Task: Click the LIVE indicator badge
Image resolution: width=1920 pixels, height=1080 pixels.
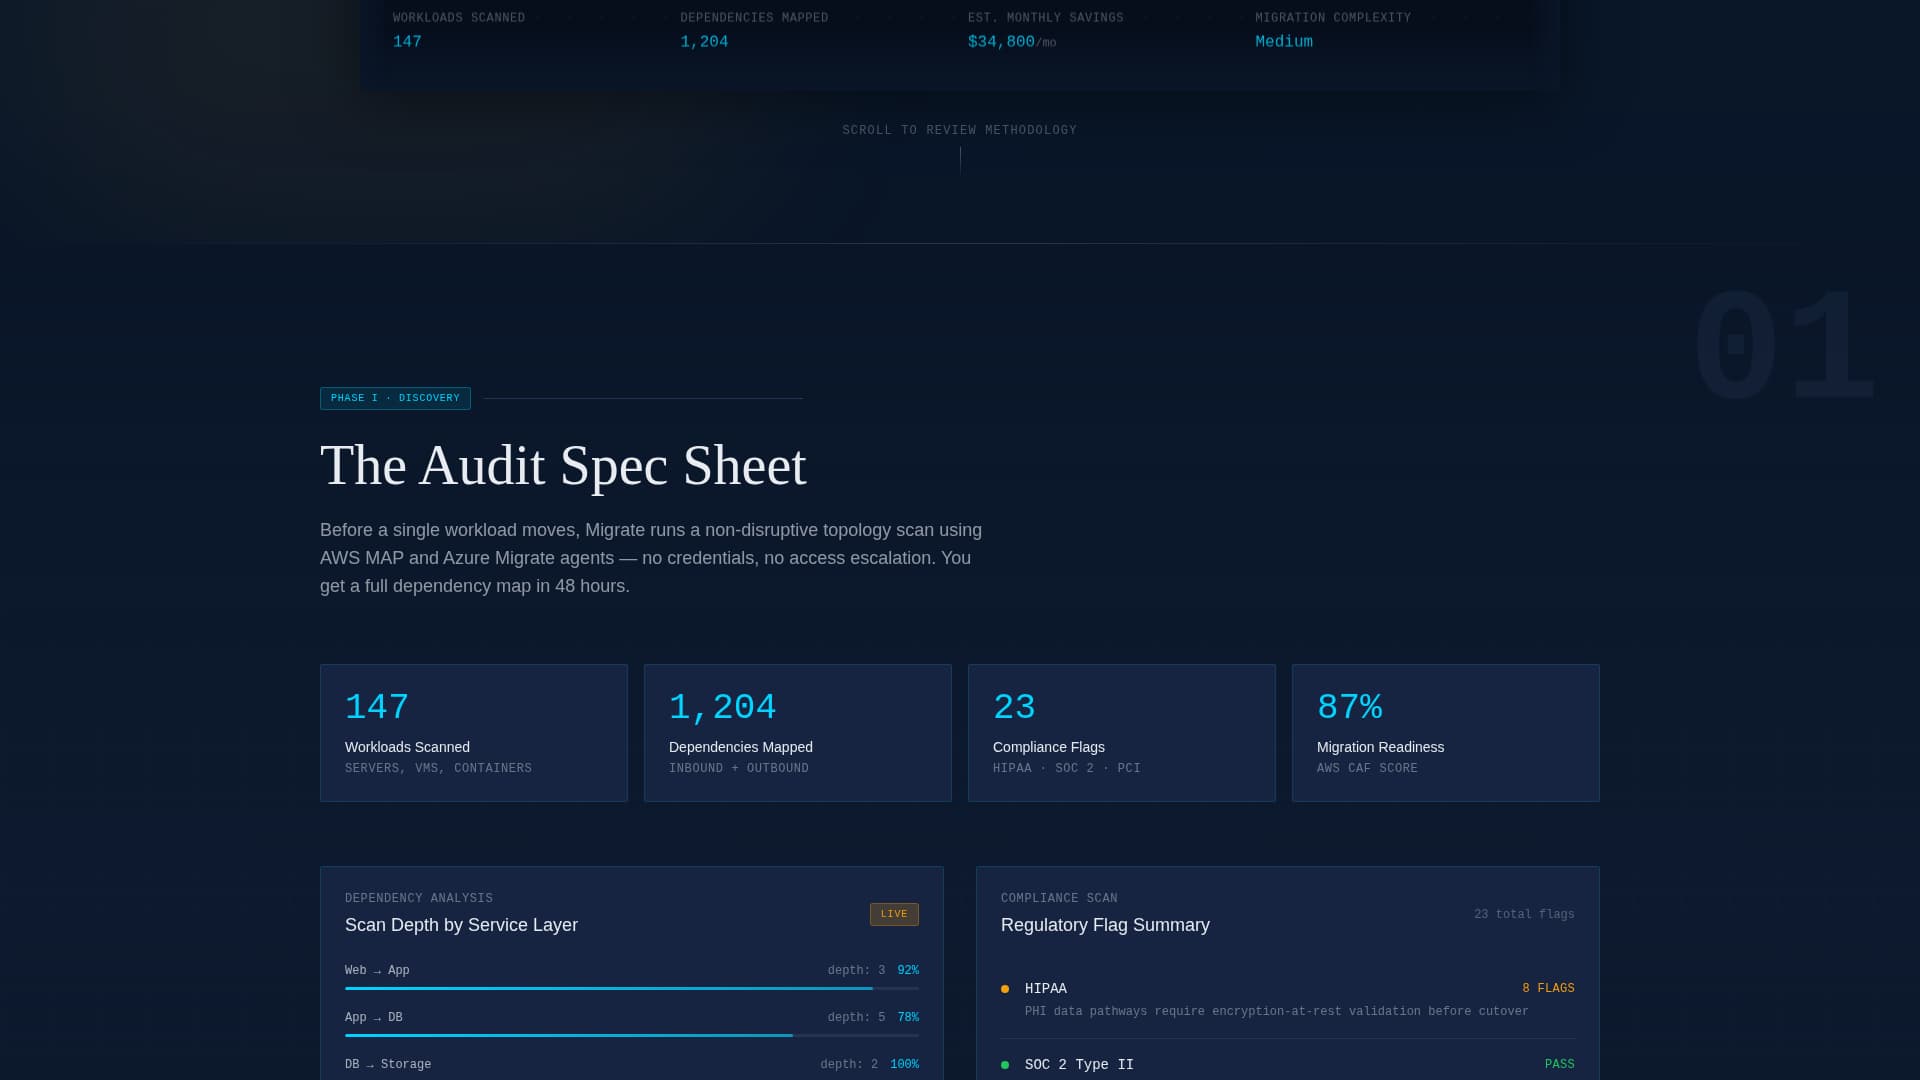Action: [893, 914]
